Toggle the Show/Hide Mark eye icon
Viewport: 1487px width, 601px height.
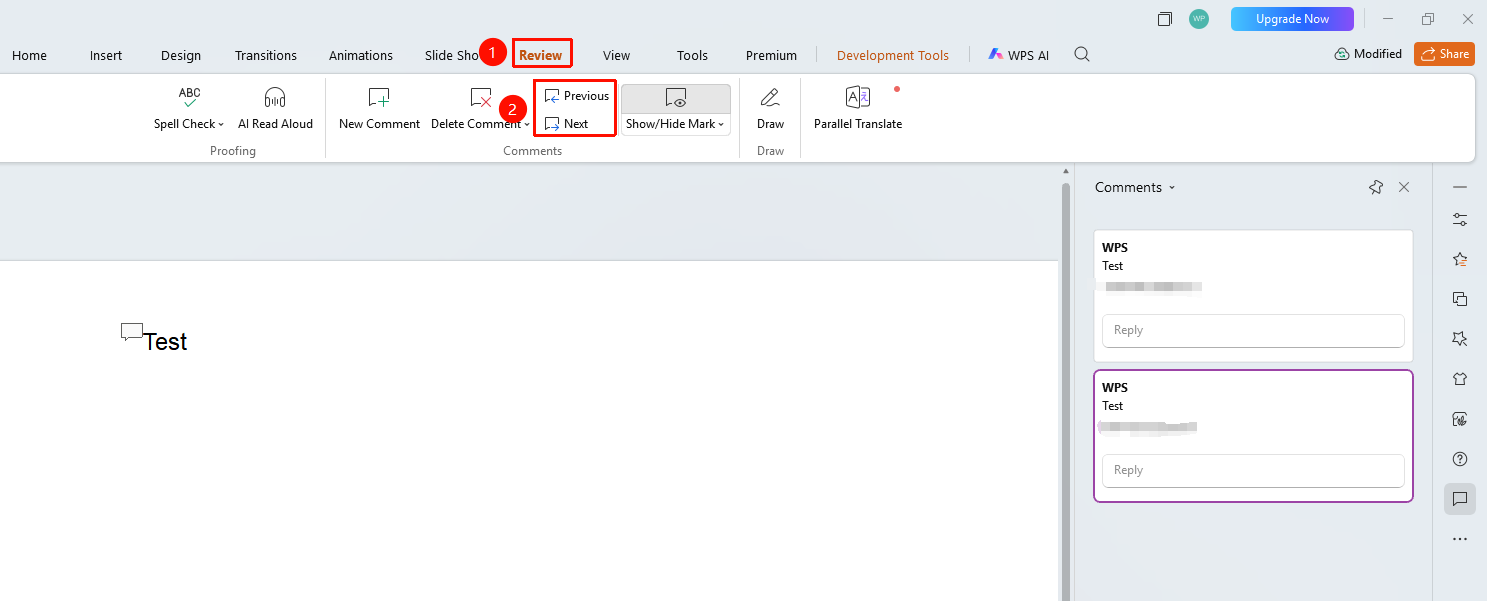(x=676, y=98)
